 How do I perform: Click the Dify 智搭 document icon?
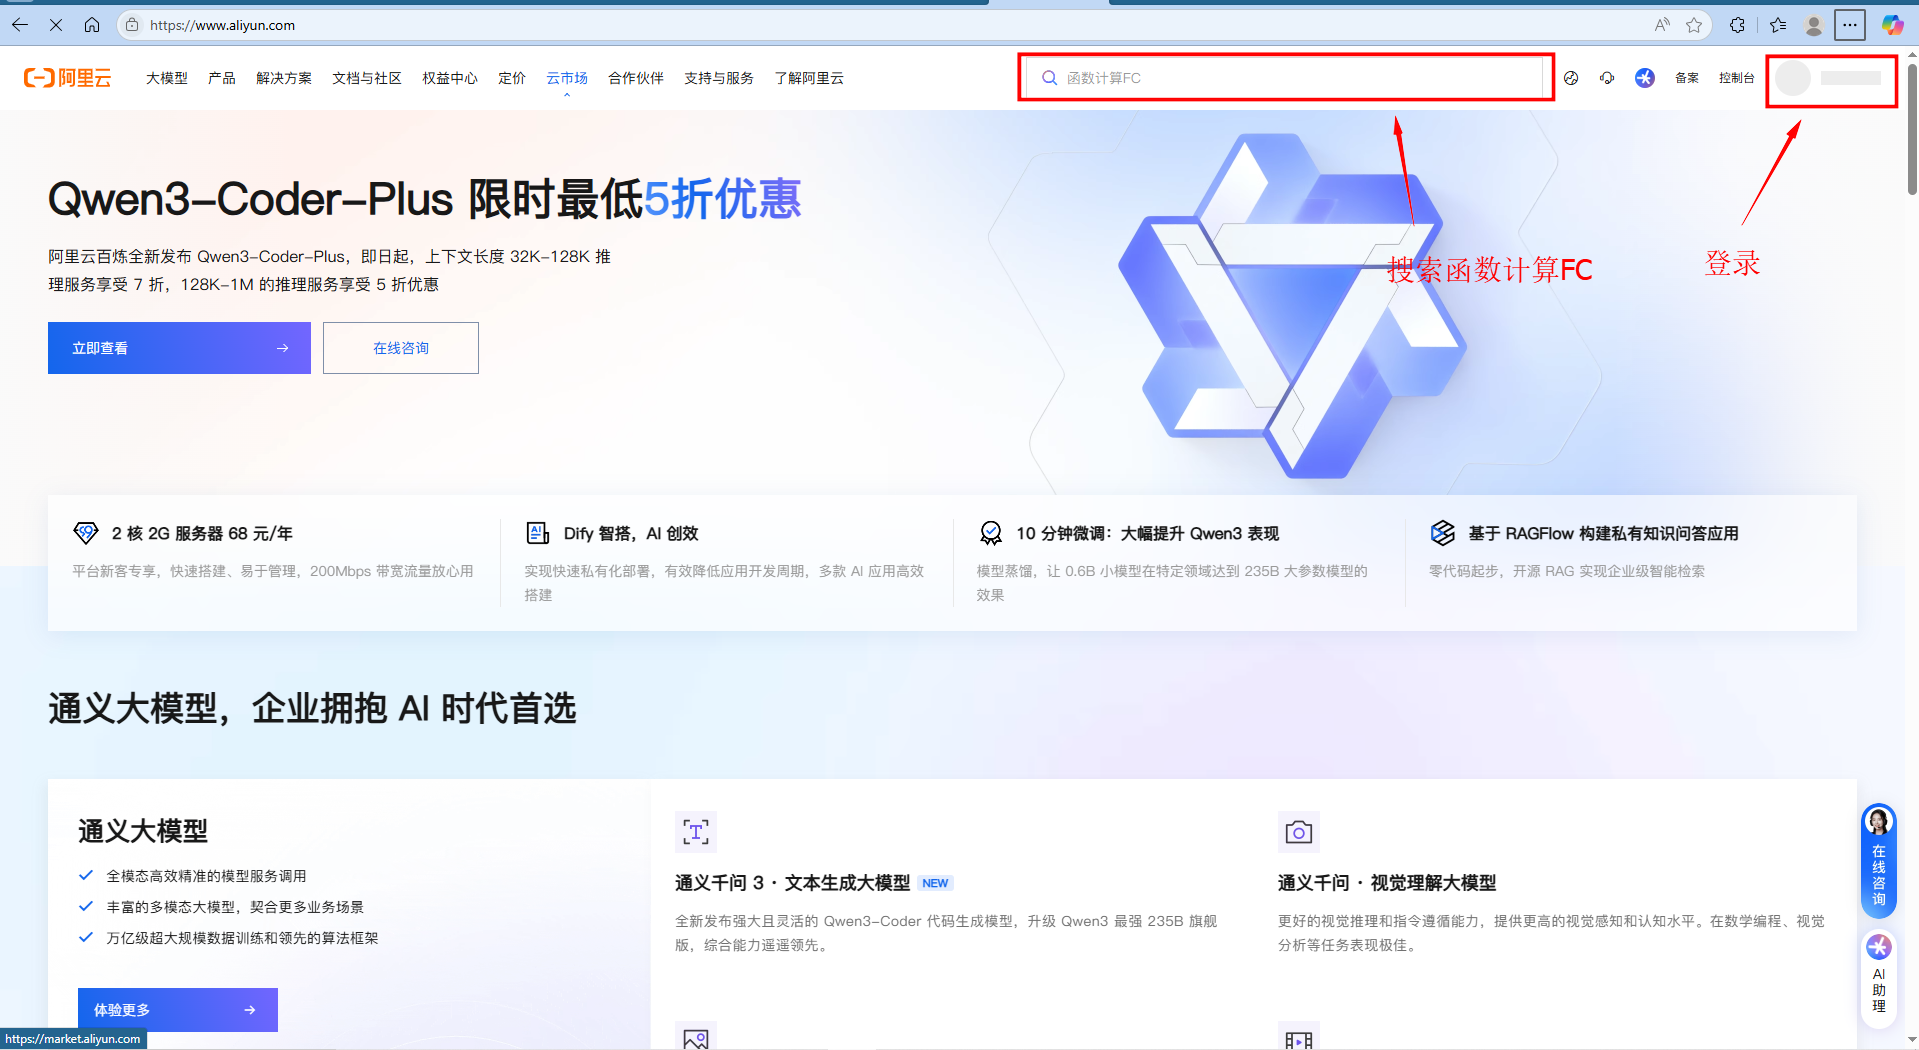point(538,533)
